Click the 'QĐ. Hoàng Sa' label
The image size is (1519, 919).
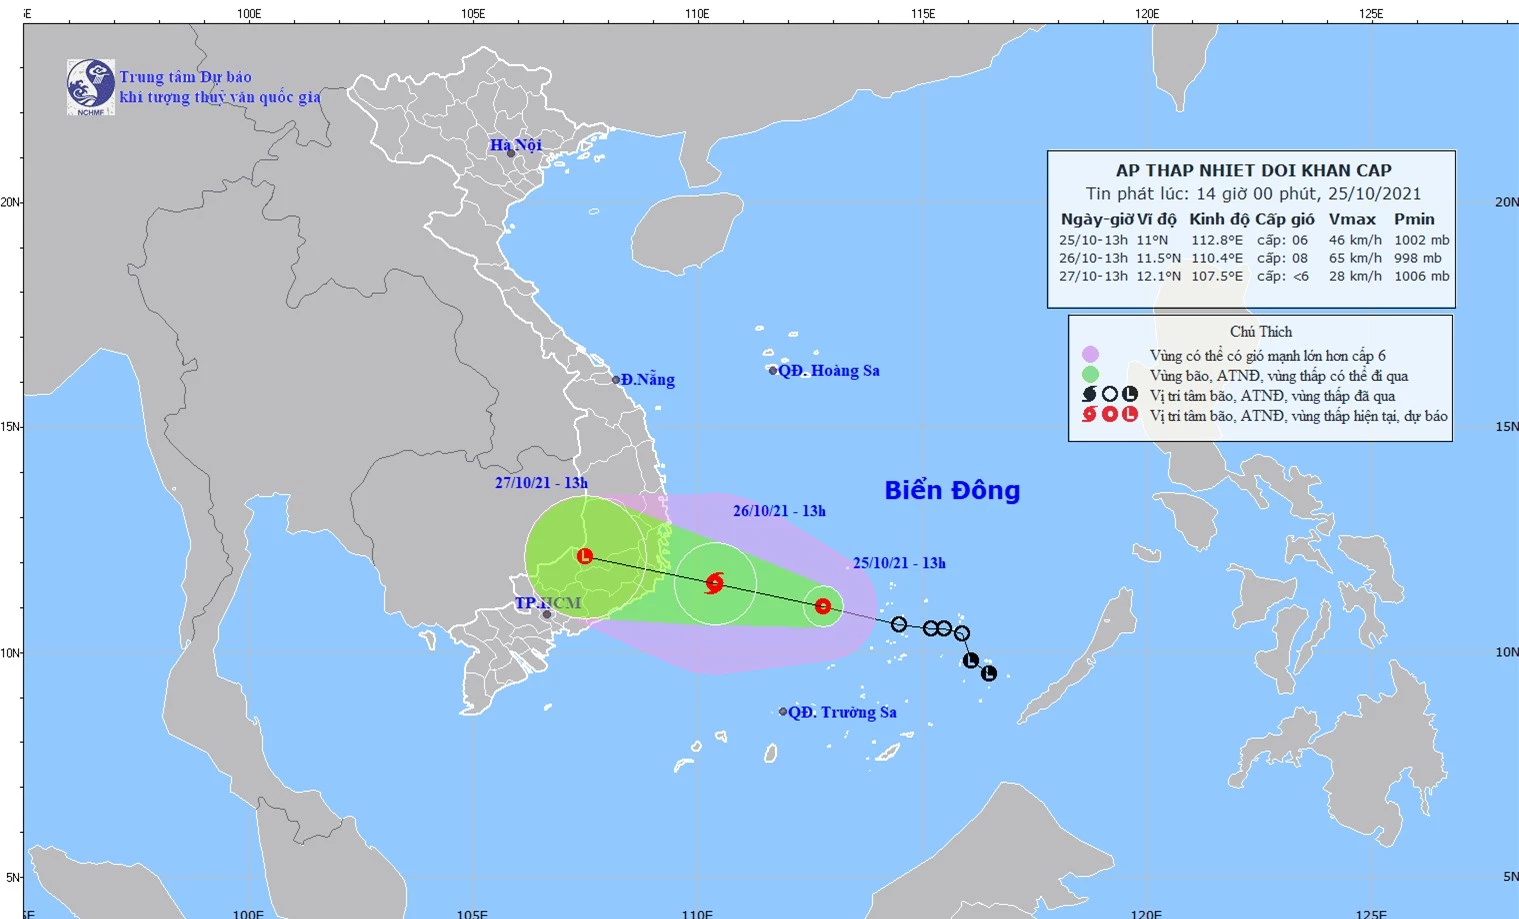click(x=829, y=371)
